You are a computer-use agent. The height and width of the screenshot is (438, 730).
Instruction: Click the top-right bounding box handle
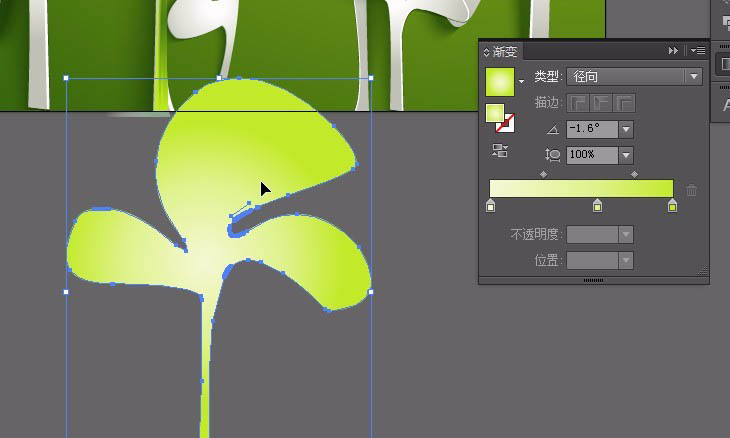[x=371, y=78]
